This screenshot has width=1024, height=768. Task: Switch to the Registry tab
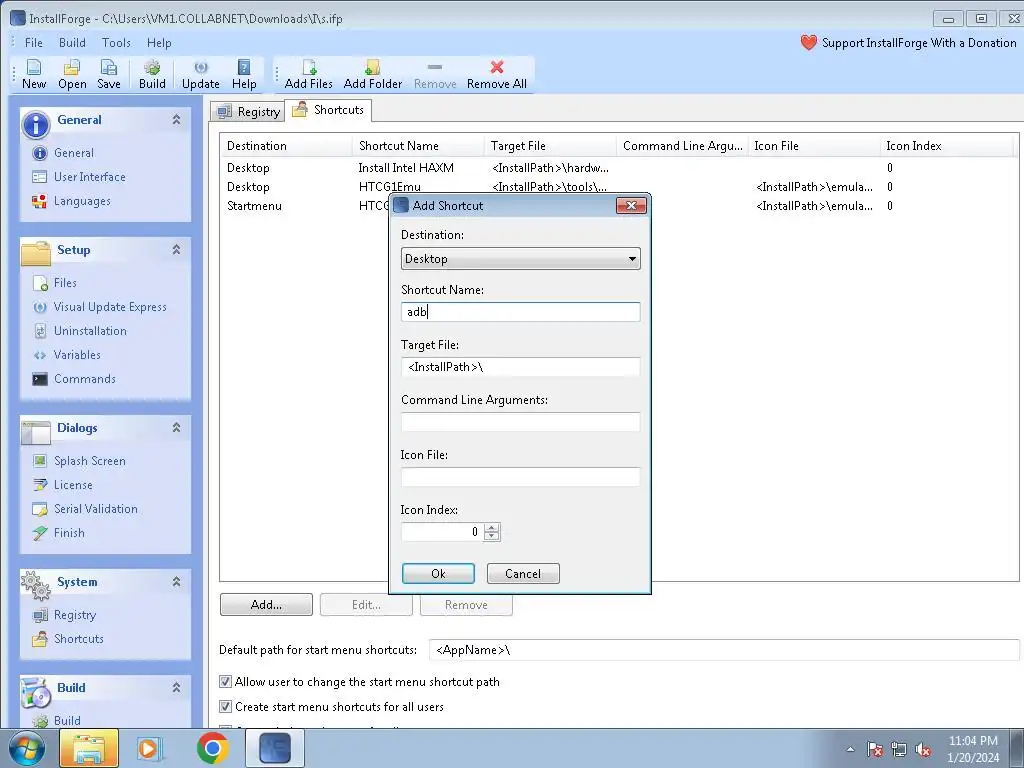249,112
